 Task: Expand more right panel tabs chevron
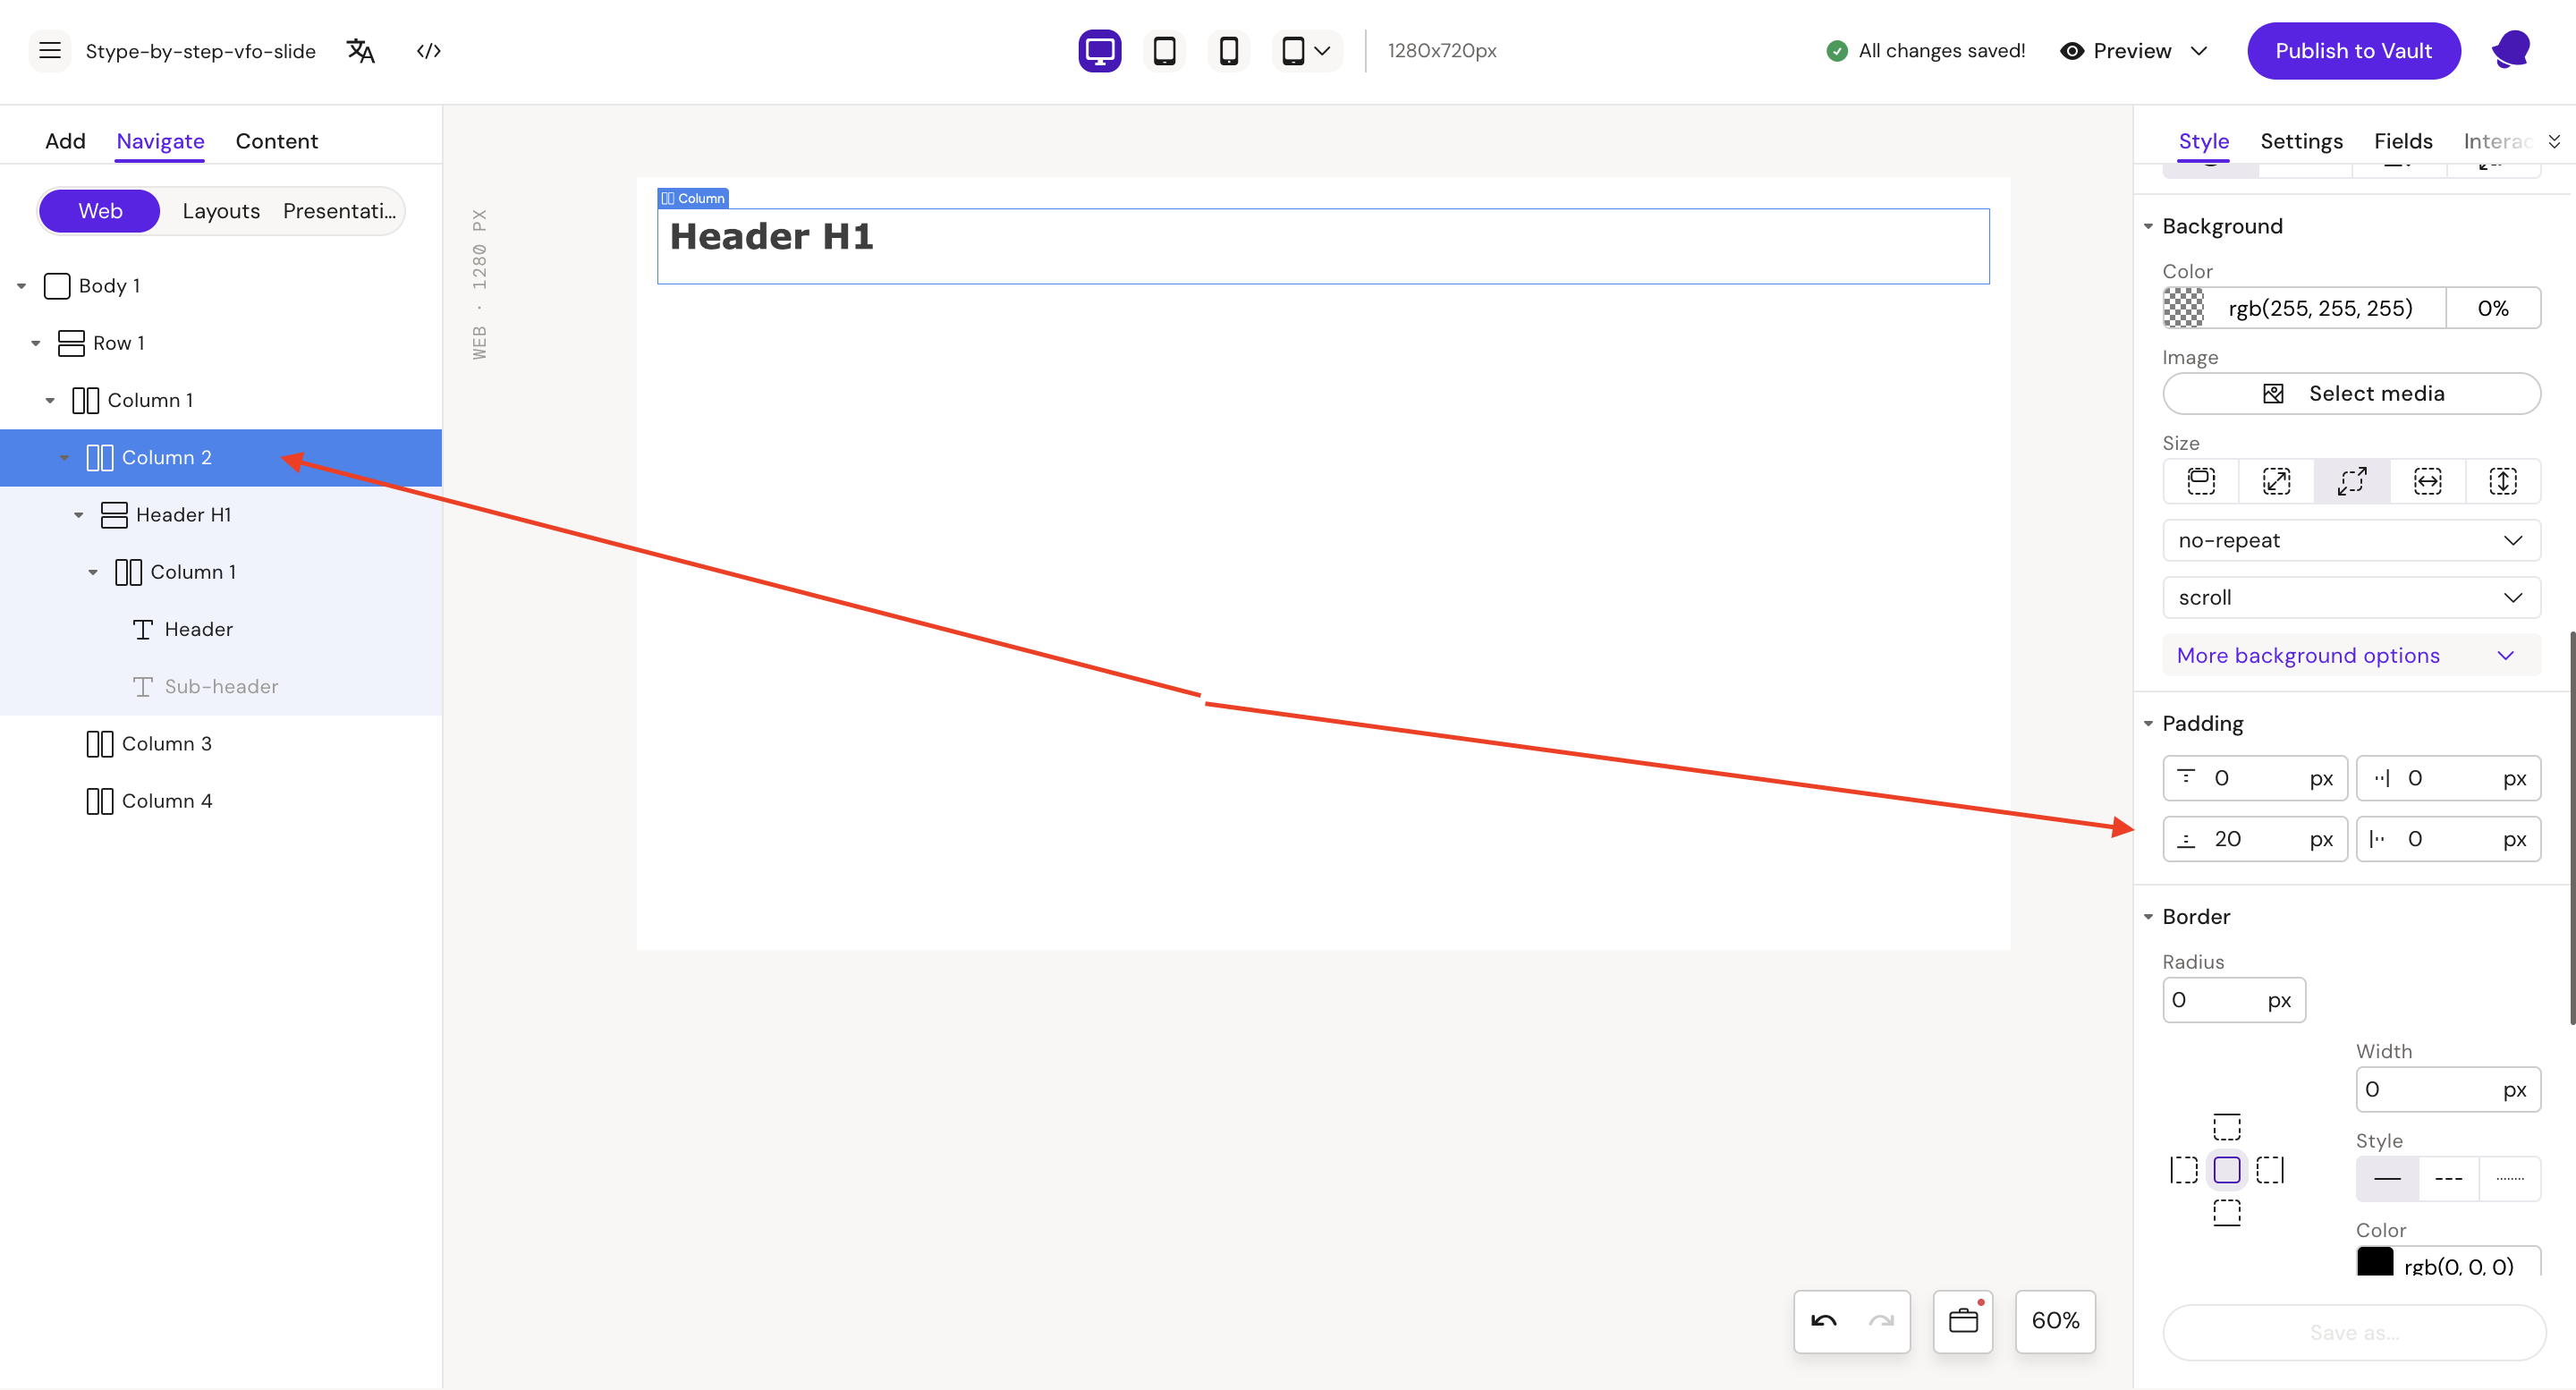tap(2553, 141)
